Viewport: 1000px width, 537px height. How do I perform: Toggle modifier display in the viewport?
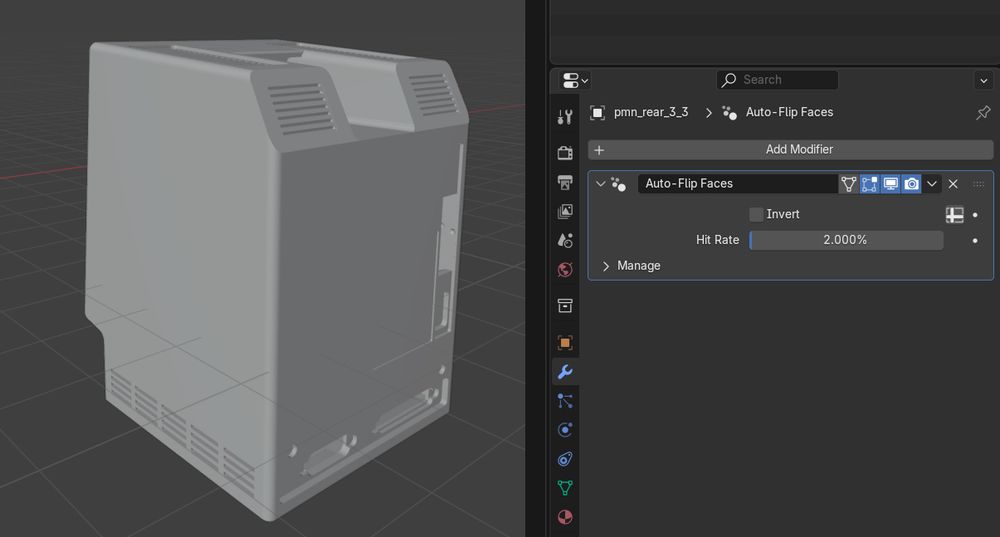[890, 184]
